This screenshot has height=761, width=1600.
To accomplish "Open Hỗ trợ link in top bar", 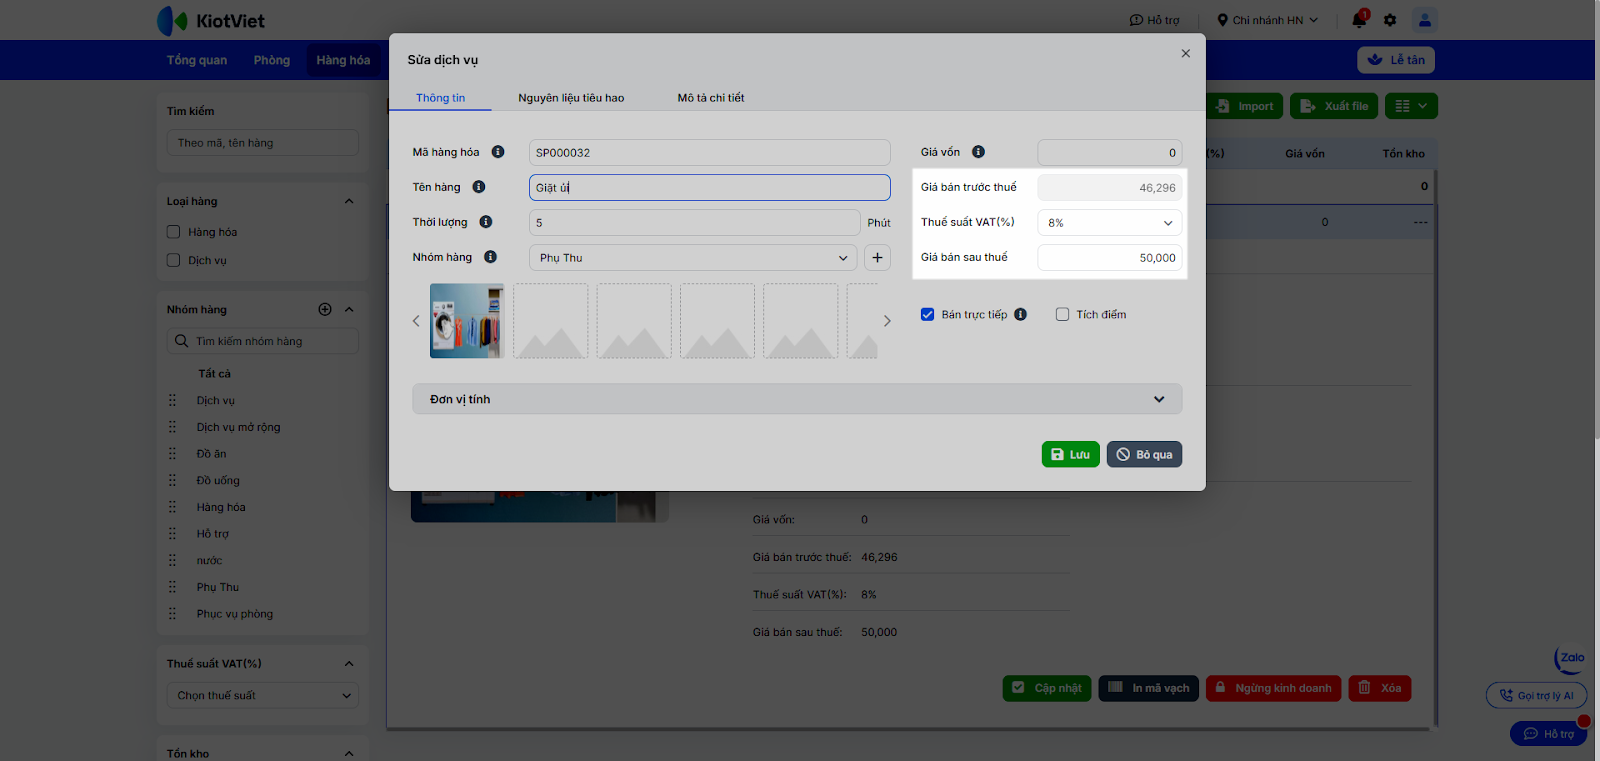I will (x=1155, y=20).
